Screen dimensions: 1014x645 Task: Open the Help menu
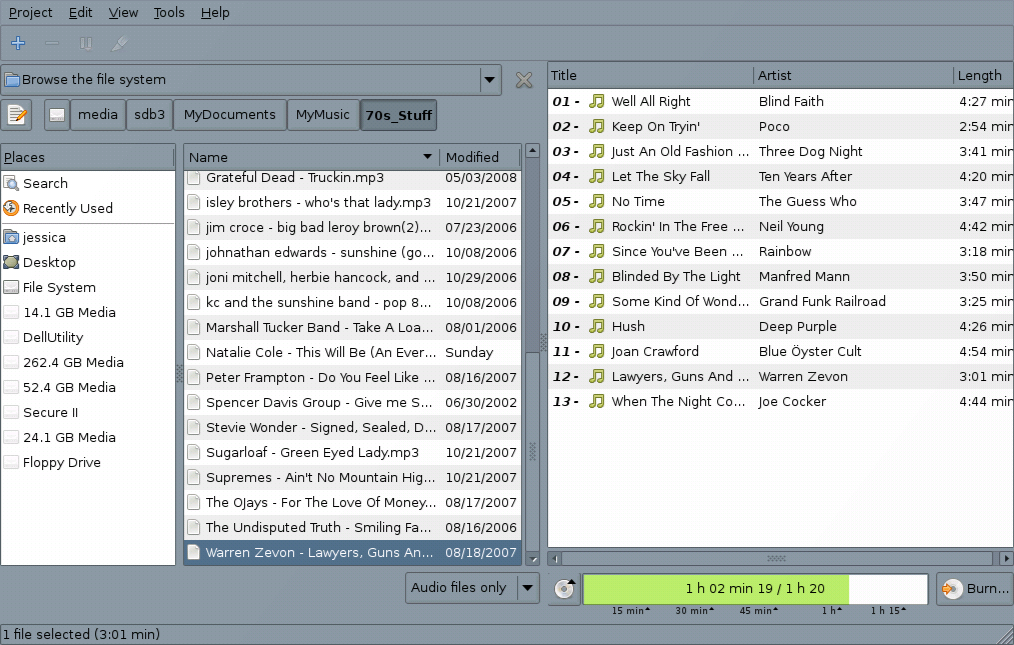click(215, 12)
